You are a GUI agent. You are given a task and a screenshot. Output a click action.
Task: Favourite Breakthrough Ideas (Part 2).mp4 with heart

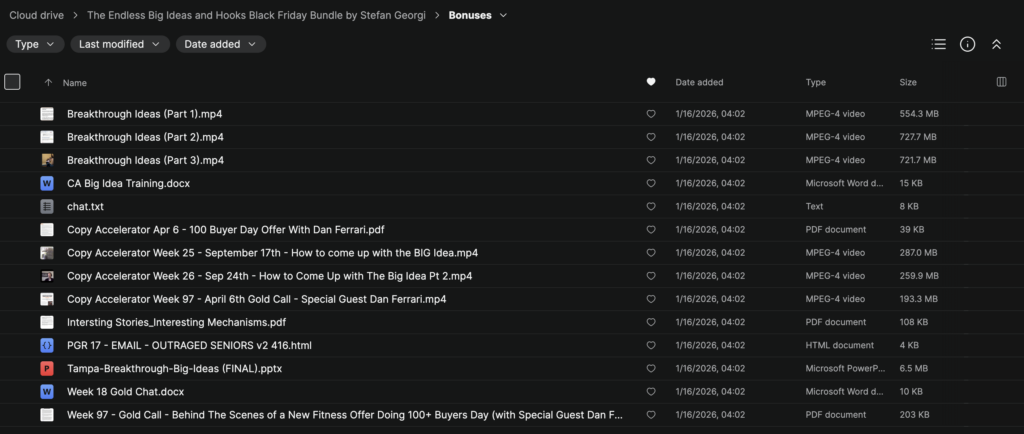coord(650,137)
